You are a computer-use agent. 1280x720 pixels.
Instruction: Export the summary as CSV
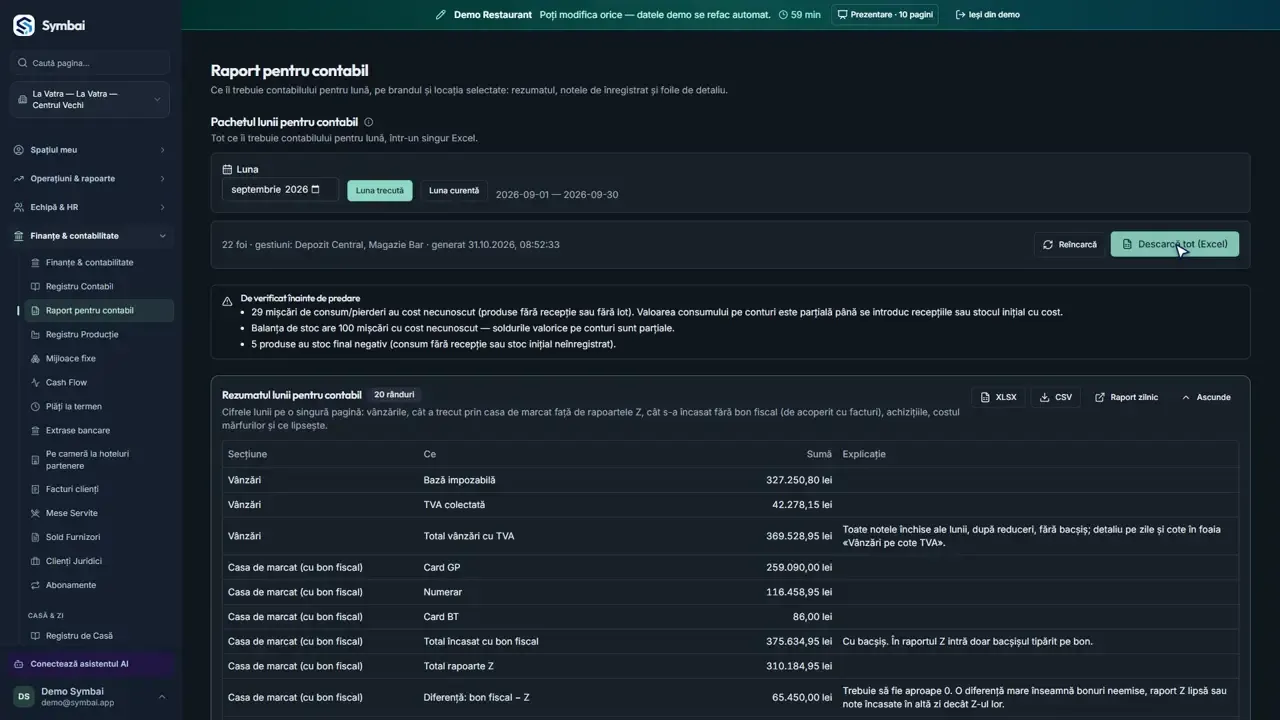(1055, 397)
